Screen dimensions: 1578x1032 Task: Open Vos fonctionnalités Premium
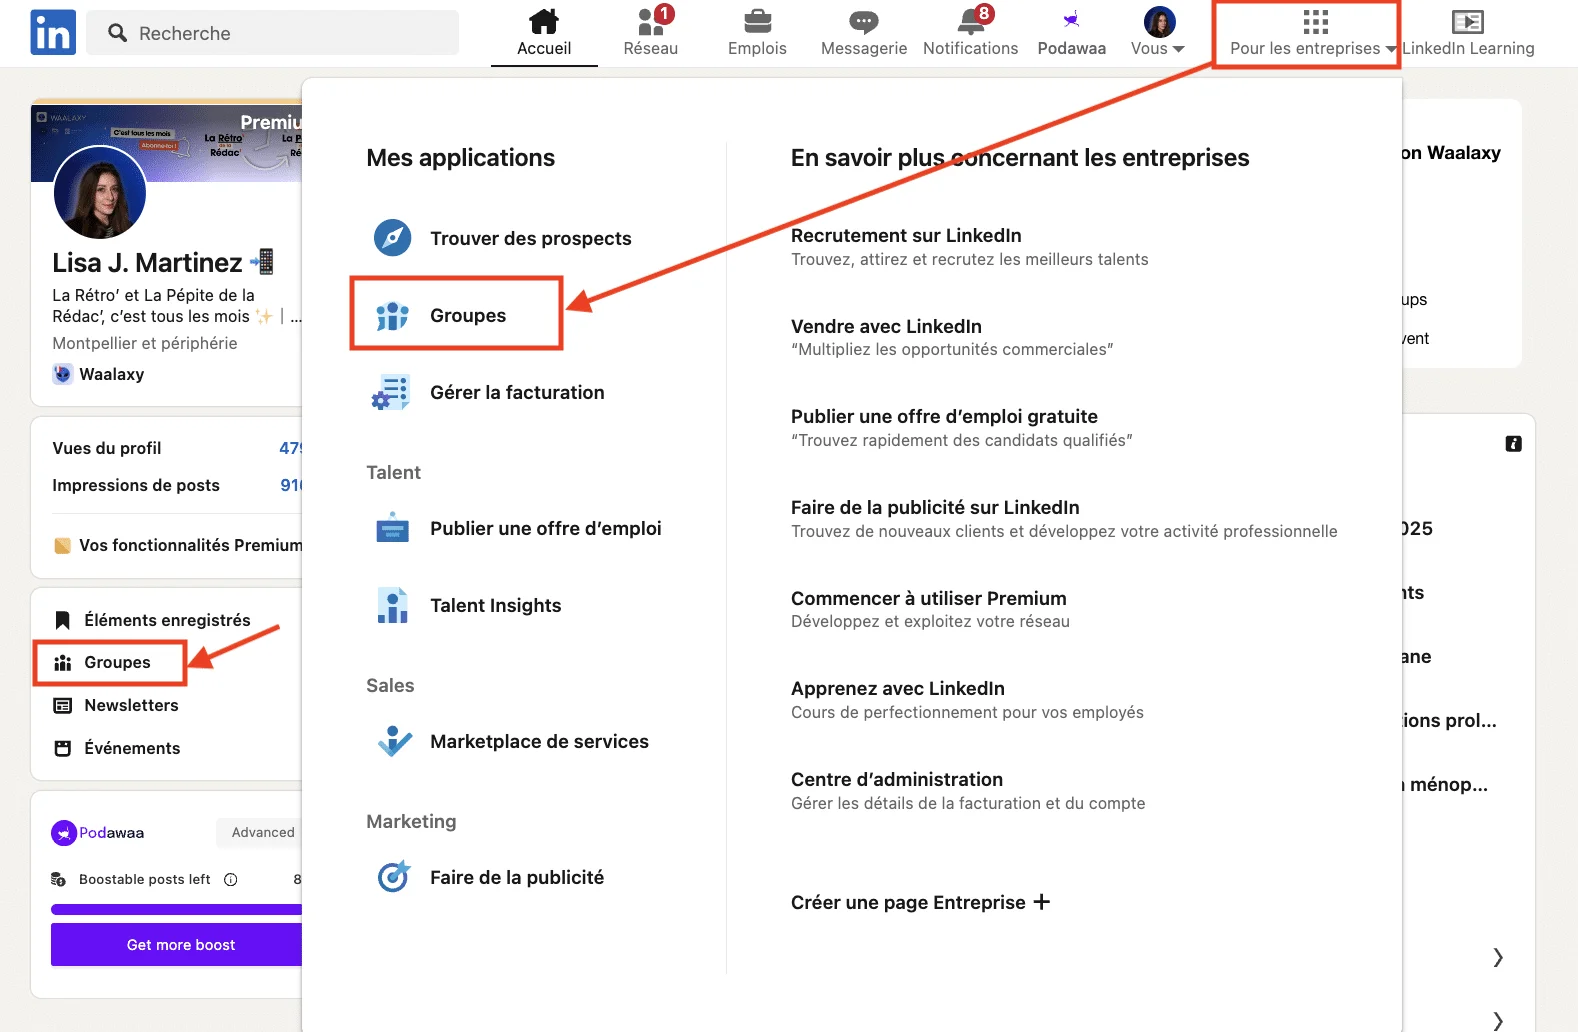[190, 545]
